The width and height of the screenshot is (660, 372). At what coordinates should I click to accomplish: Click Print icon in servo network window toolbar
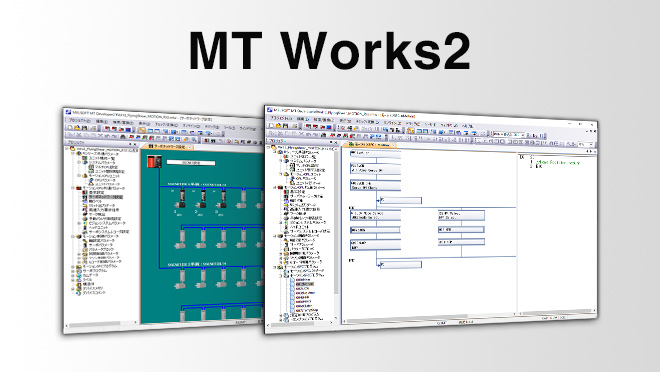[x=92, y=128]
